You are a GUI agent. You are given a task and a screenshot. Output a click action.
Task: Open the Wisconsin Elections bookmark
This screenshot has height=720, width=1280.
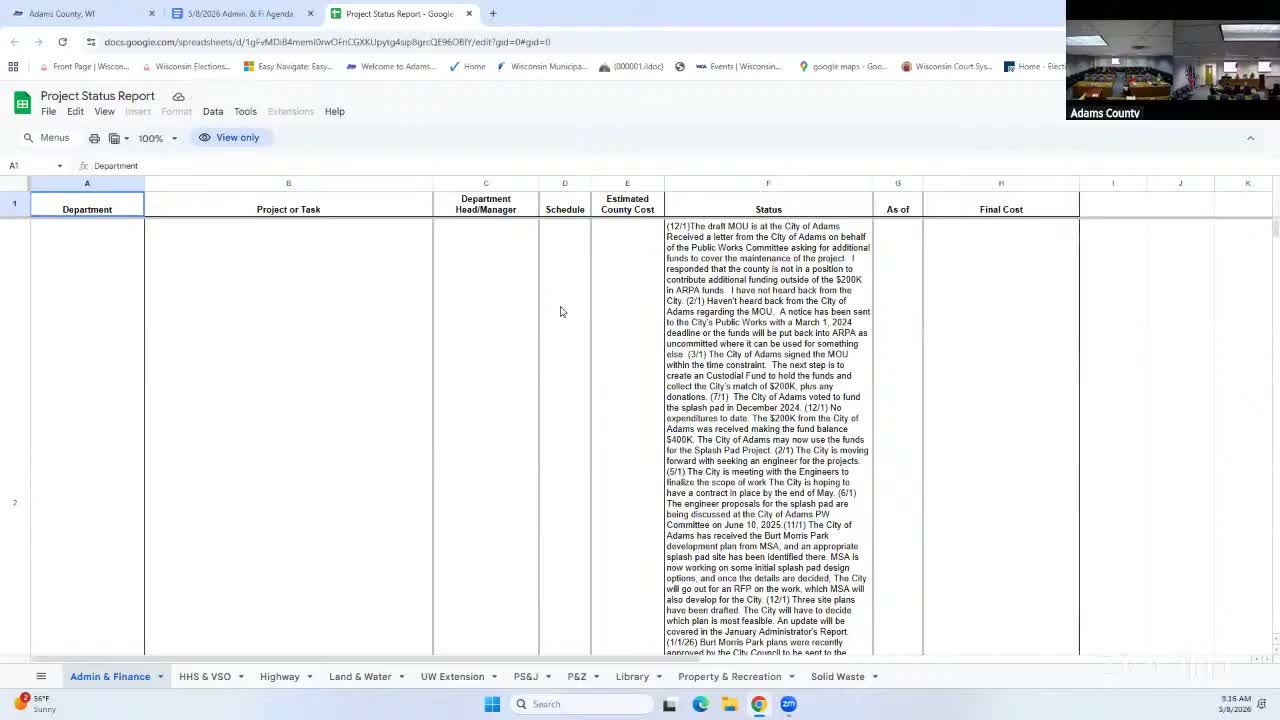(x=186, y=67)
